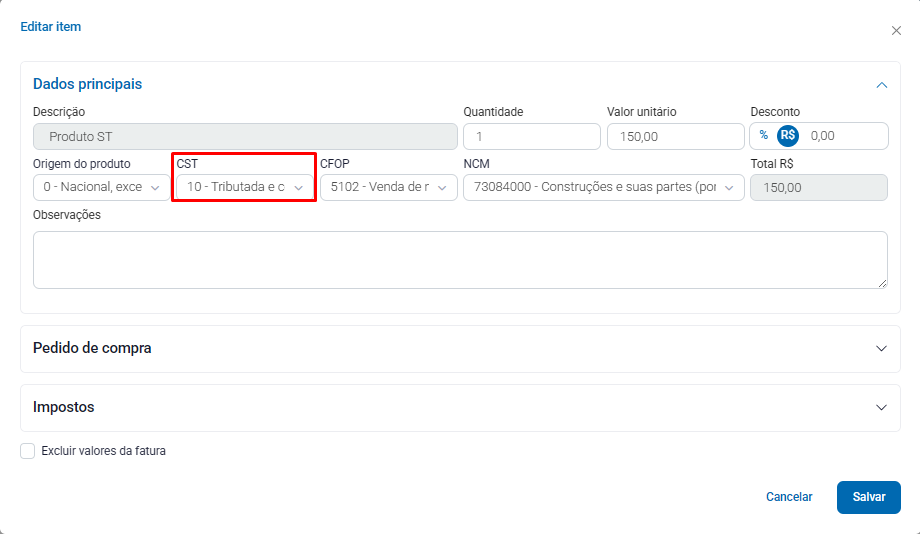Expand the Pedido de compra section

tap(881, 349)
